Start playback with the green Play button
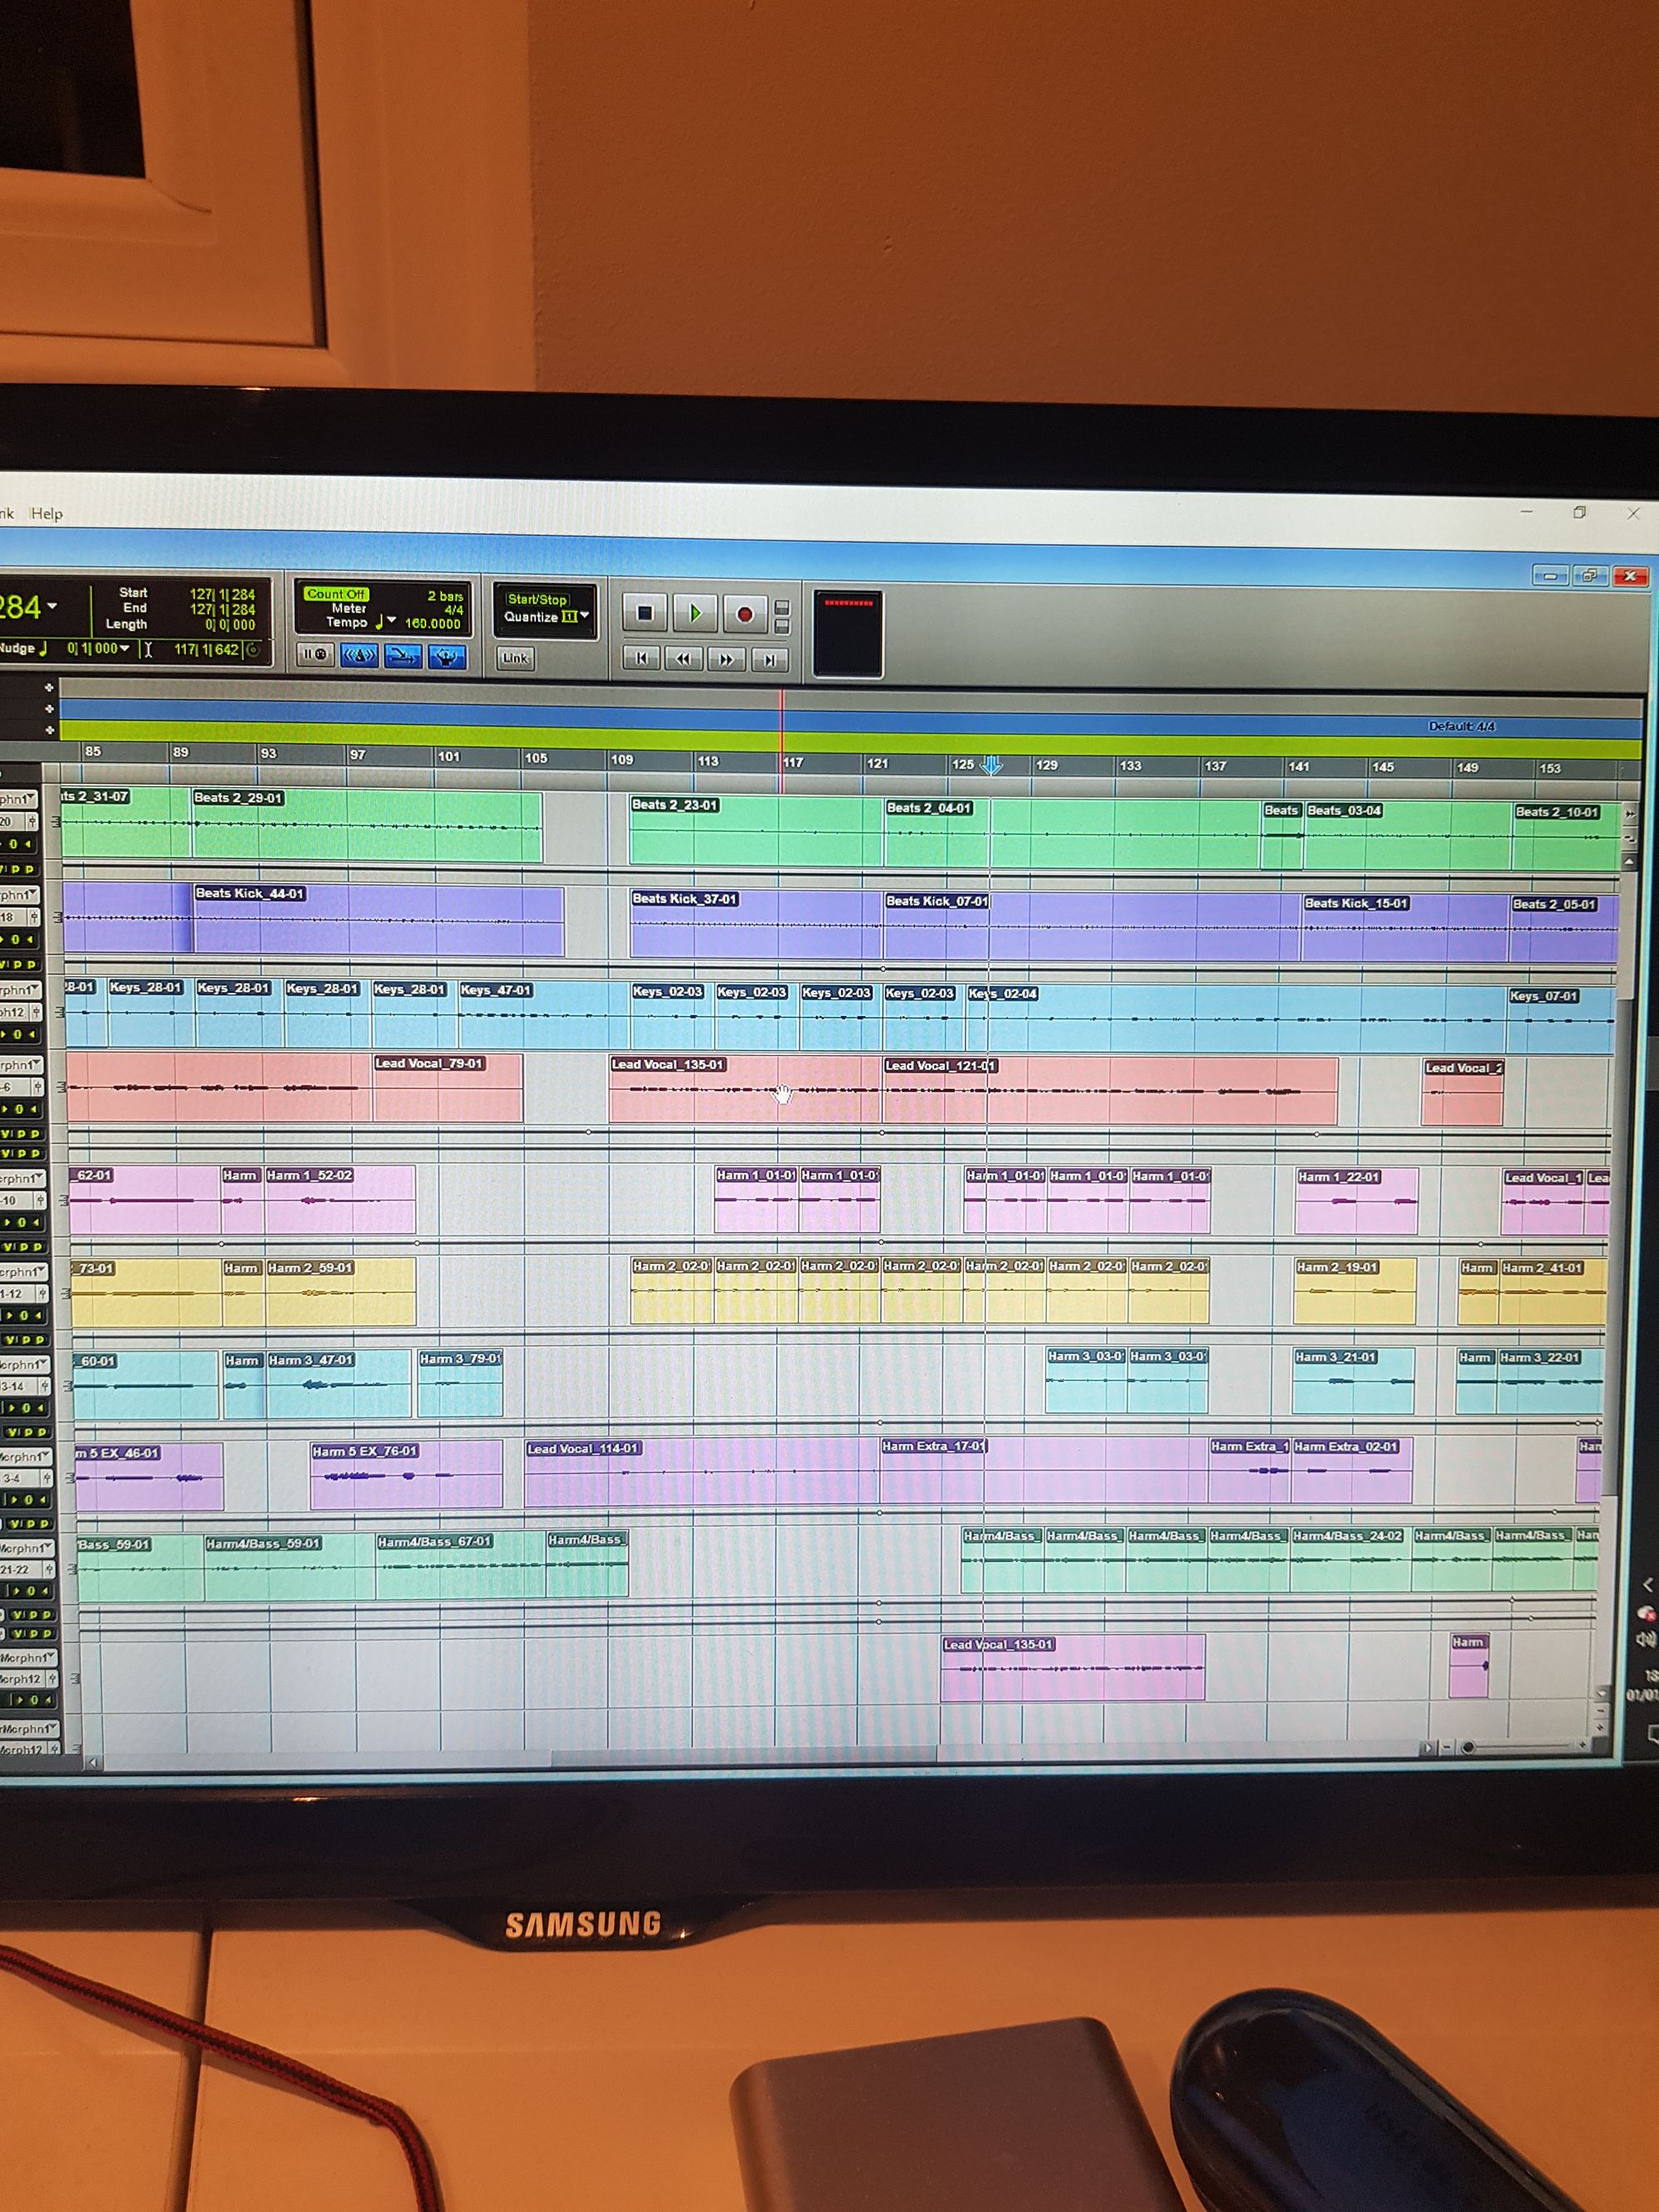 tap(695, 613)
